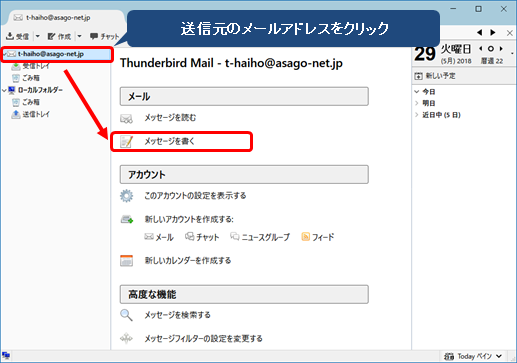Click the 火曜日 weekday label
This screenshot has width=517, height=363.
click(456, 49)
